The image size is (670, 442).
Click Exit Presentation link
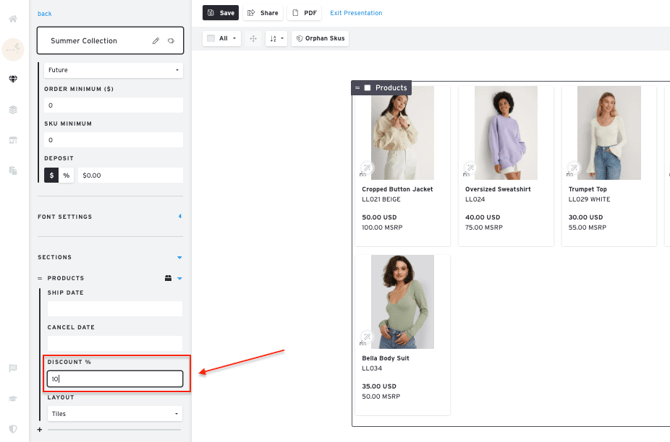click(356, 13)
